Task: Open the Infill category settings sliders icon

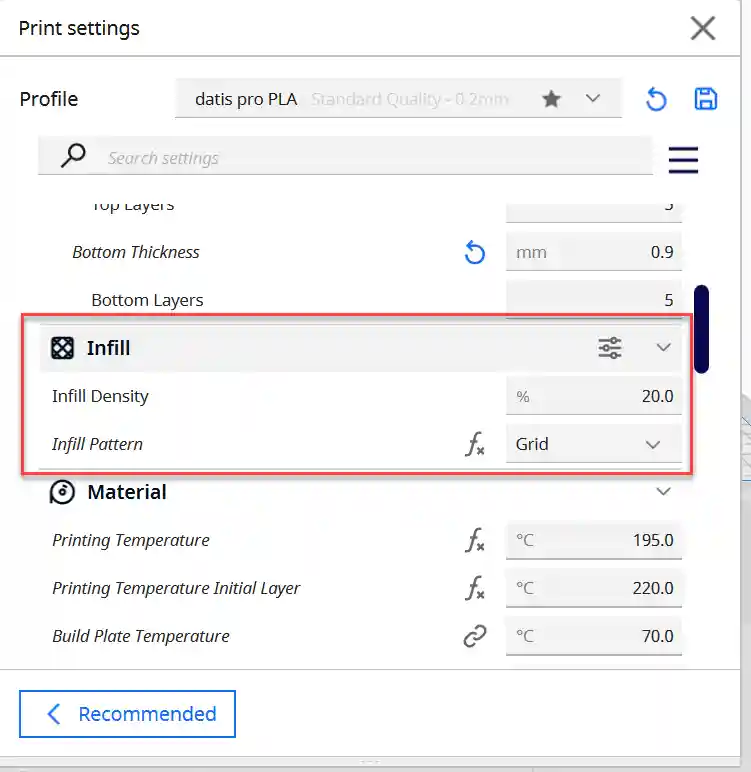Action: (610, 348)
